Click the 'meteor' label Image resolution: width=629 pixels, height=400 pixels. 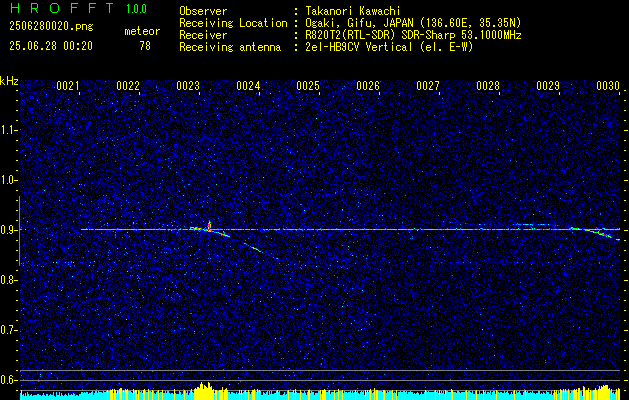tap(142, 31)
